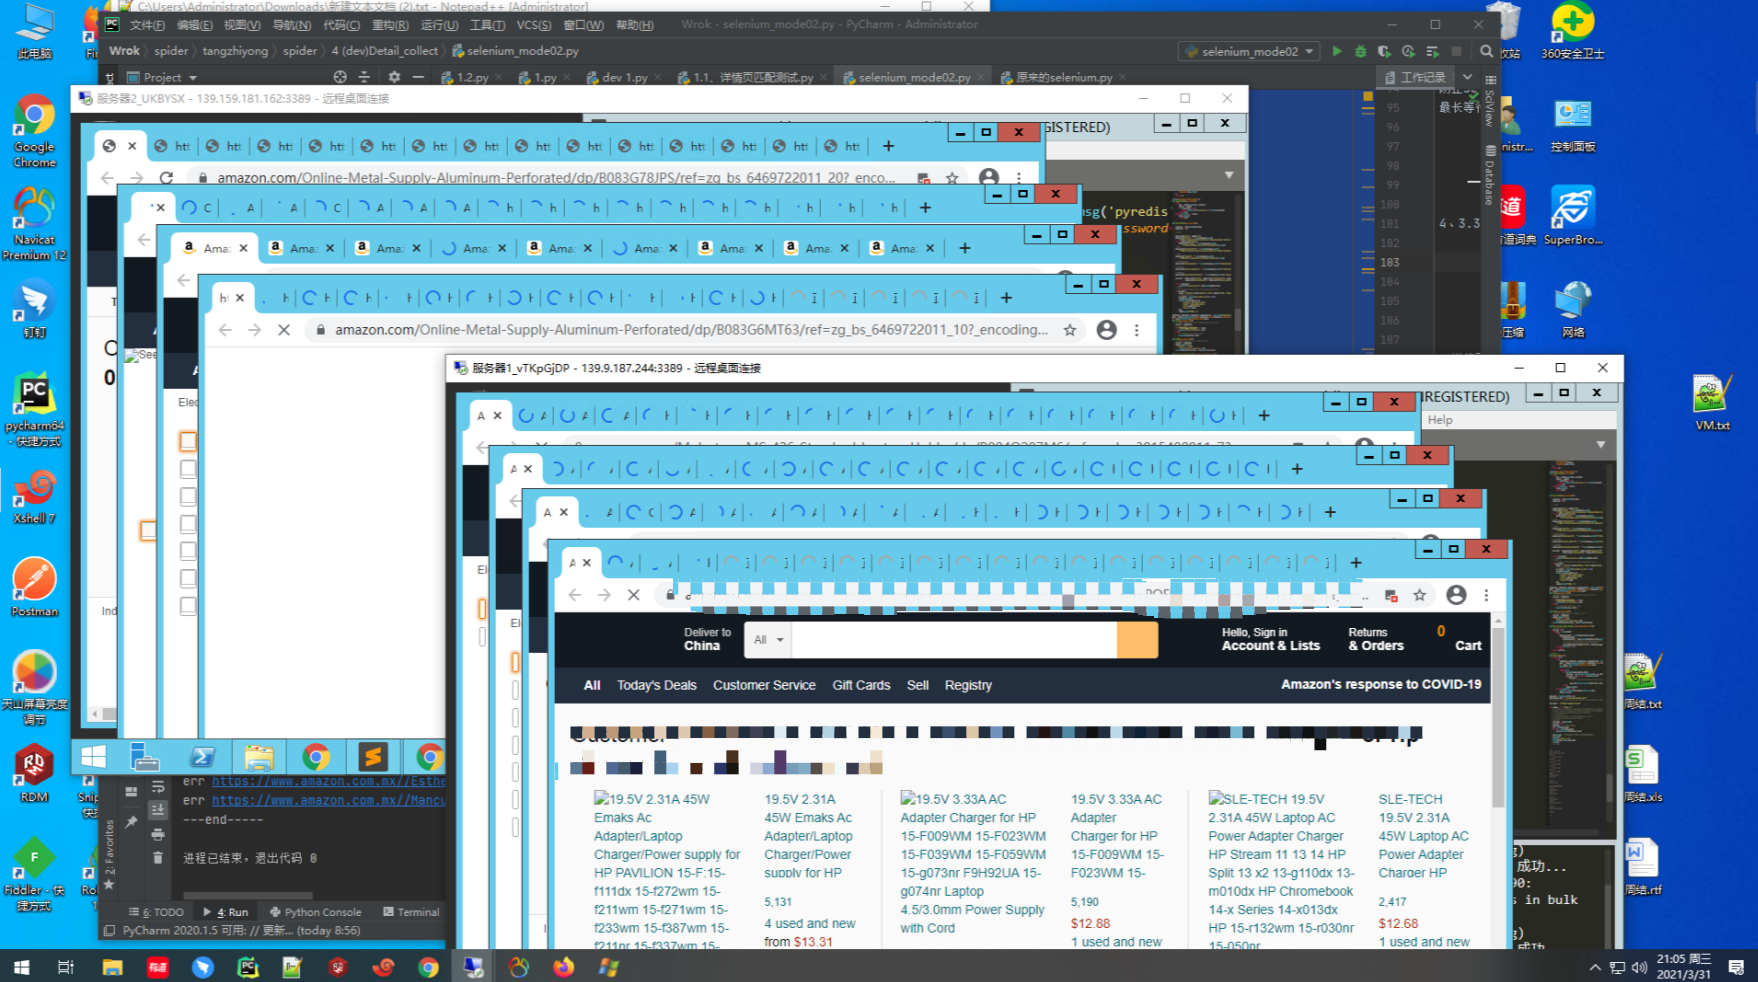Tick the bottom-most checkbox in server 2 filter list

pyautogui.click(x=188, y=605)
